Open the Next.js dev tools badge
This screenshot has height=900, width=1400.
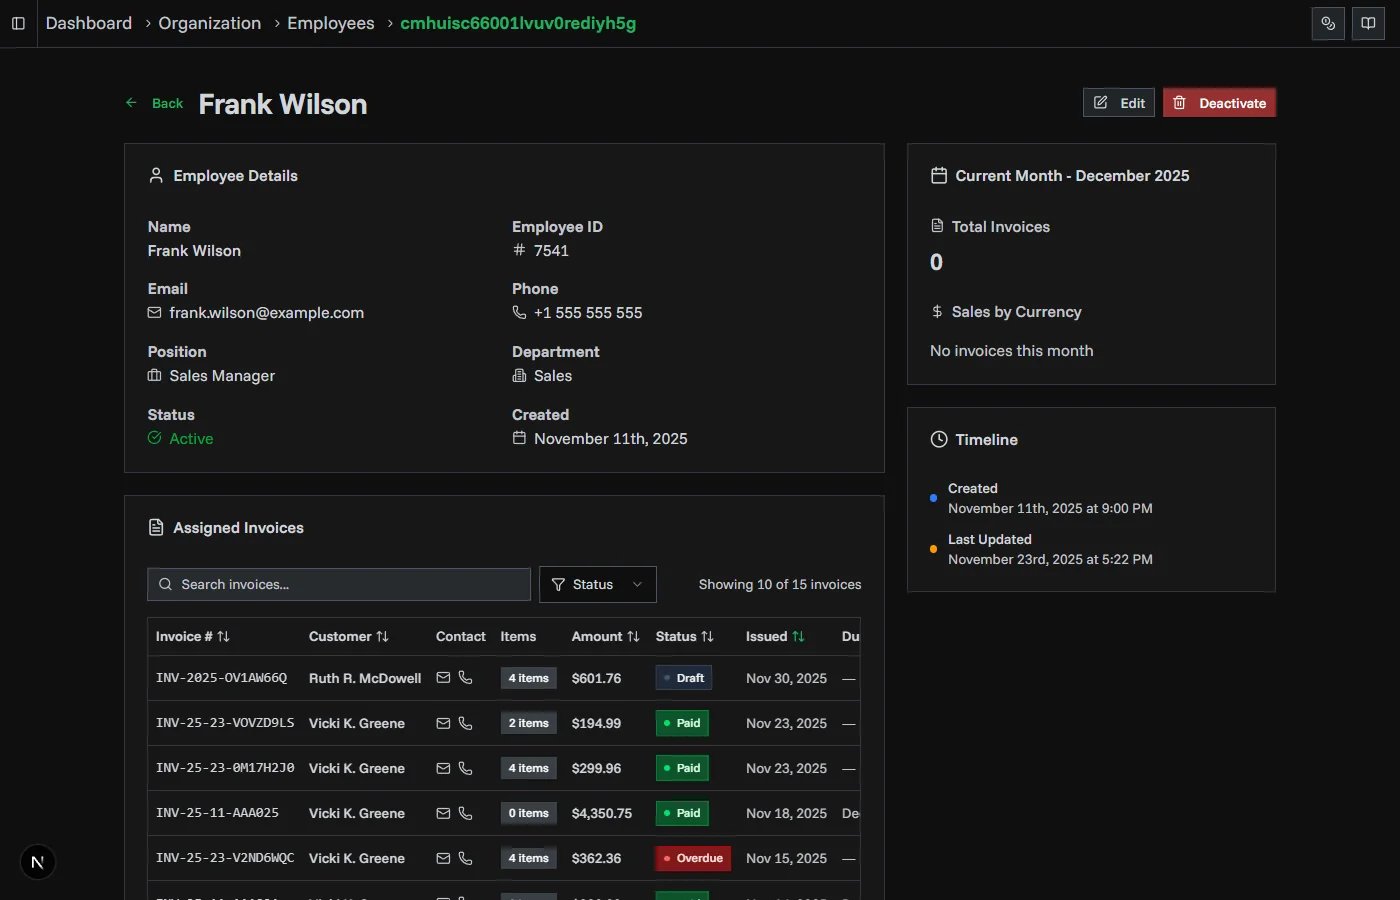pyautogui.click(x=37, y=861)
